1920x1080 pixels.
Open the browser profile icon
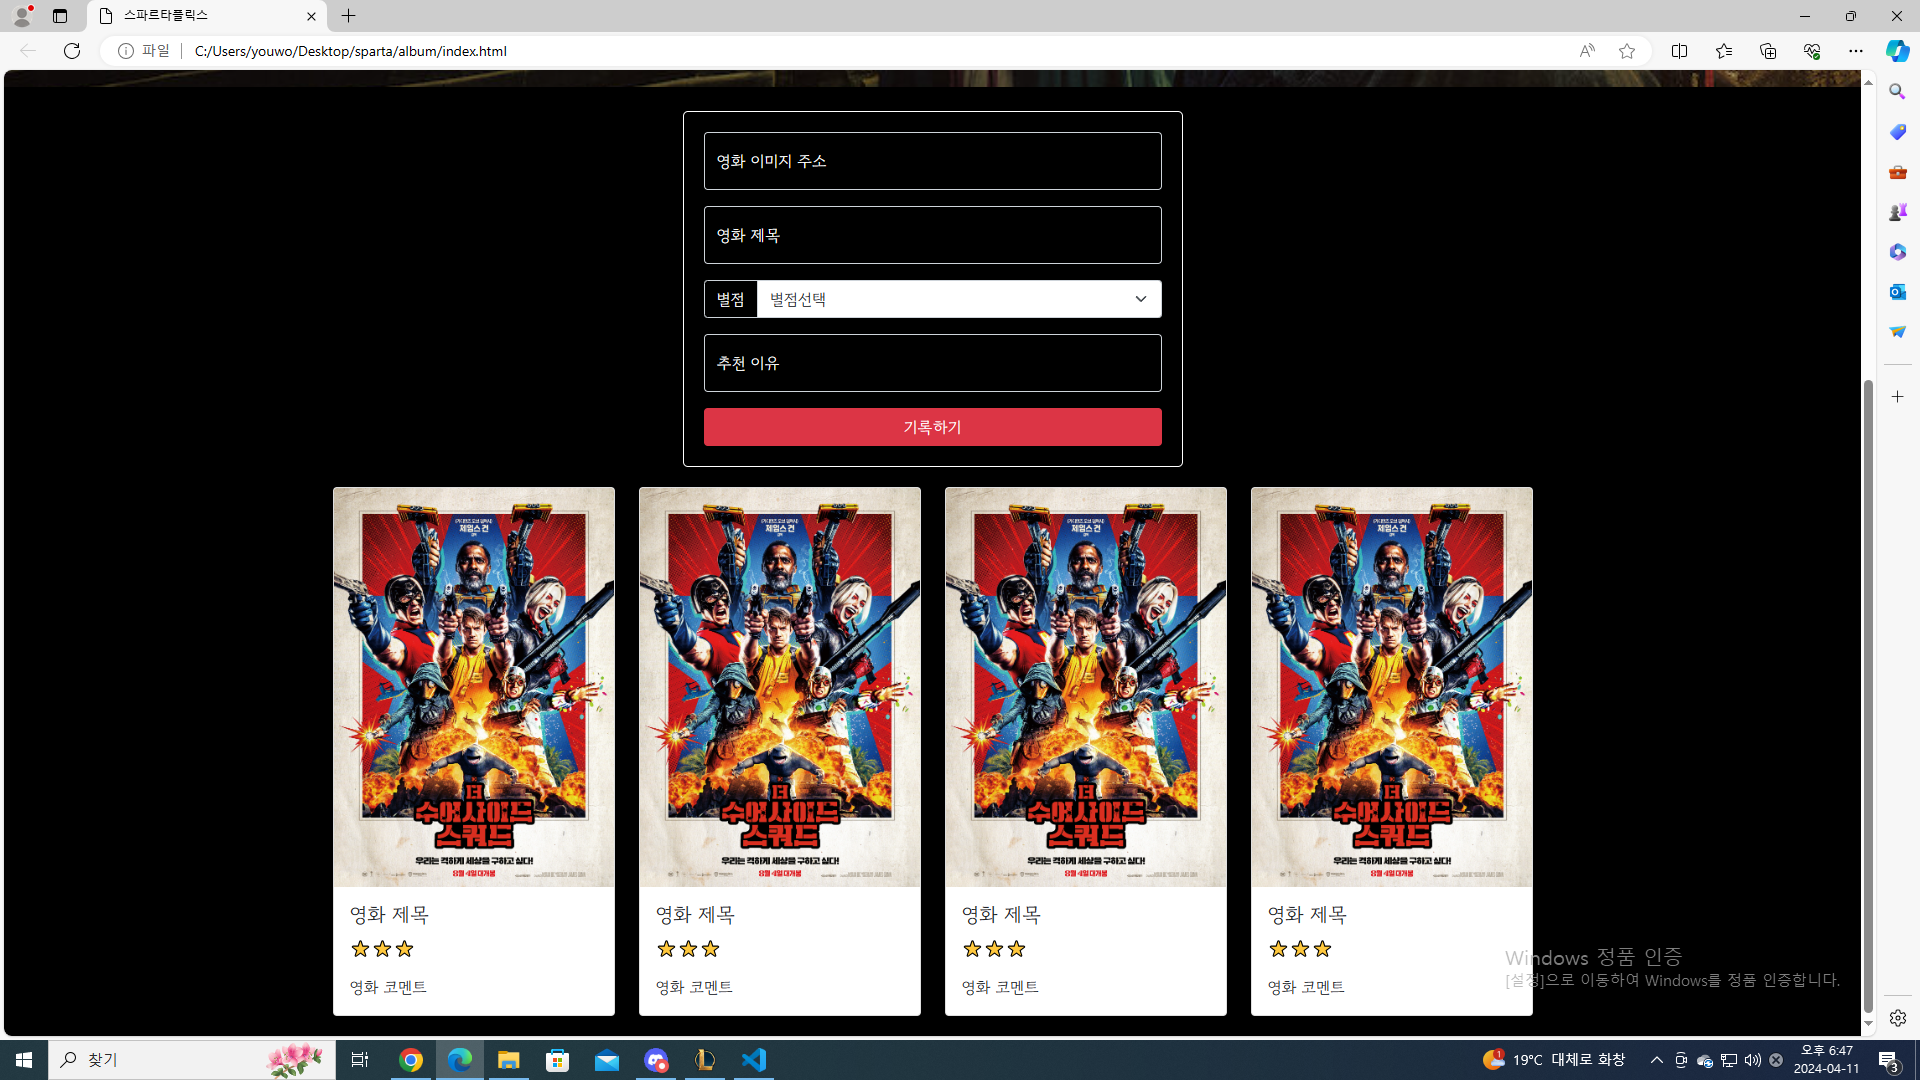point(21,16)
